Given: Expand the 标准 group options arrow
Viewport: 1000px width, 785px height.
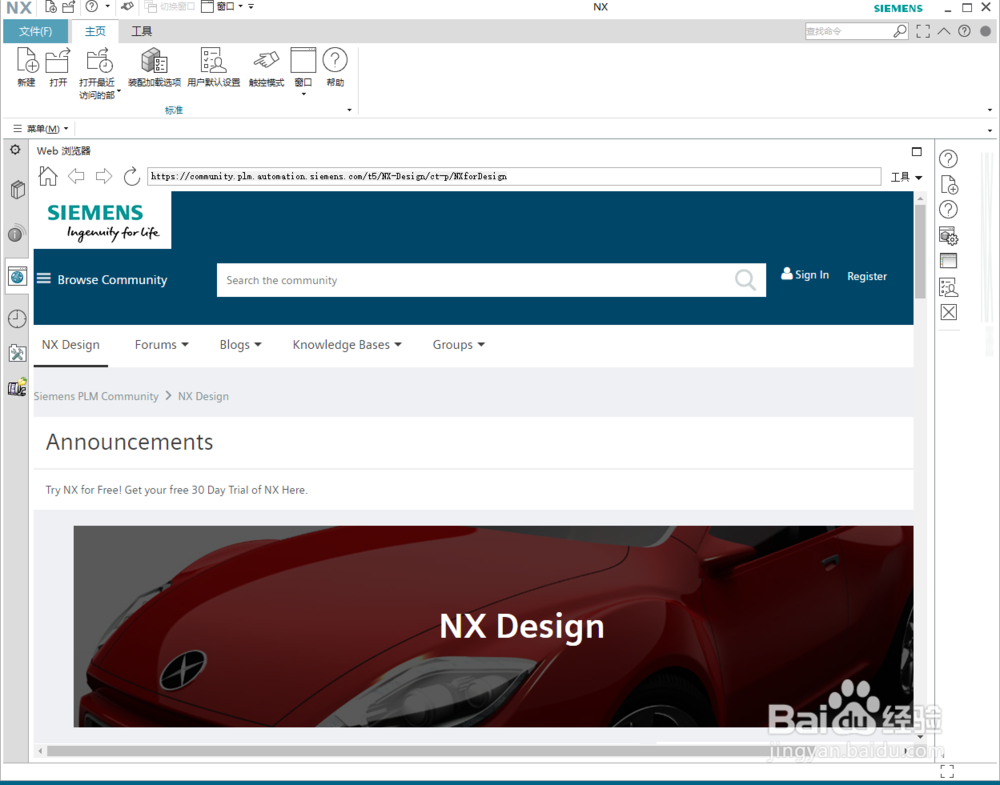Looking at the screenshot, I should 349,110.
